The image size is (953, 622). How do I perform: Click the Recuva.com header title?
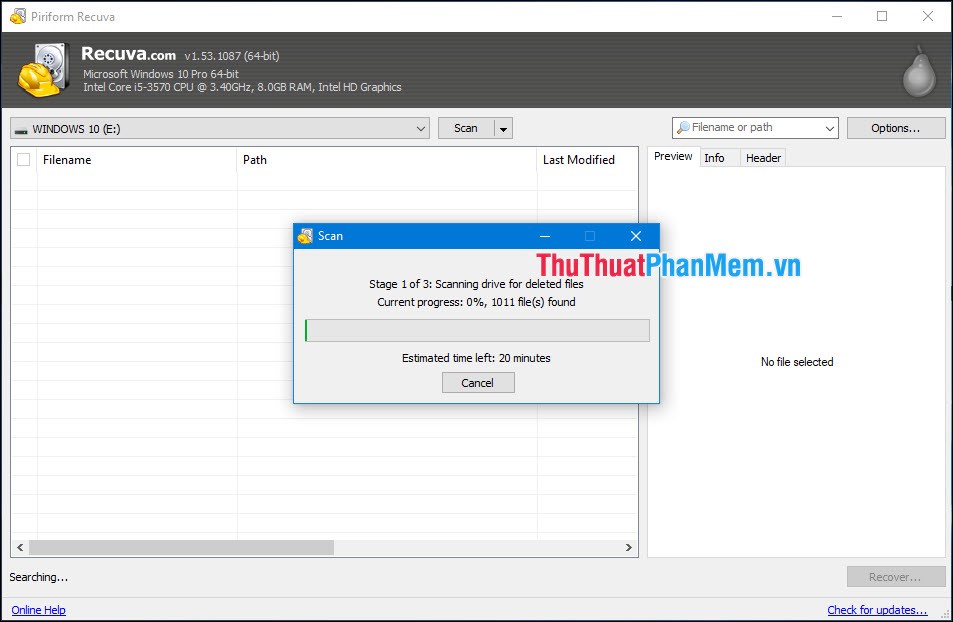click(x=128, y=54)
